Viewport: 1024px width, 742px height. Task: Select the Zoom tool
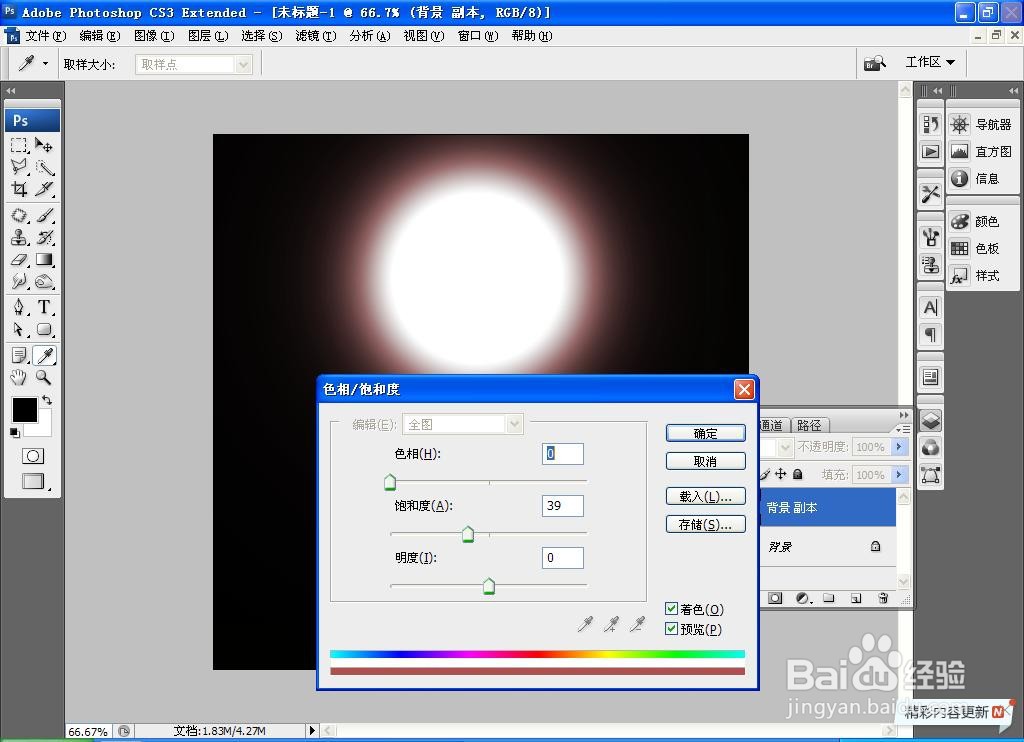pos(42,378)
